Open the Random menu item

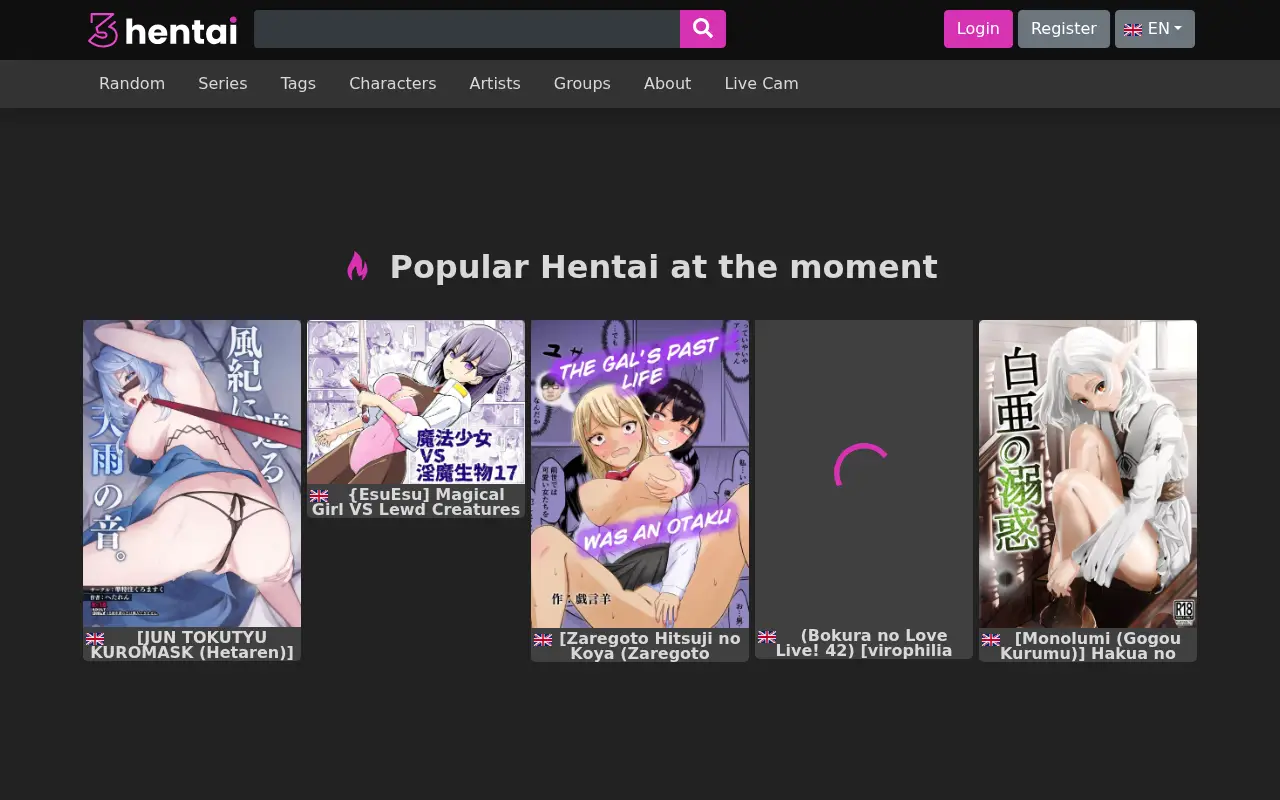pos(132,84)
